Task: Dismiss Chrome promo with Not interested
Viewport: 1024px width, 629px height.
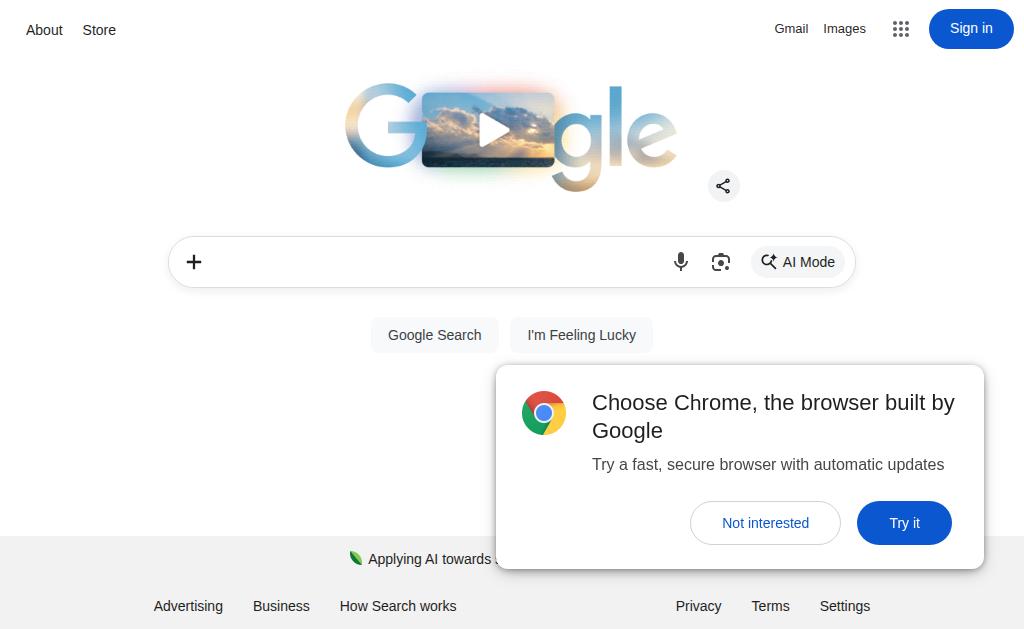Action: click(x=765, y=523)
